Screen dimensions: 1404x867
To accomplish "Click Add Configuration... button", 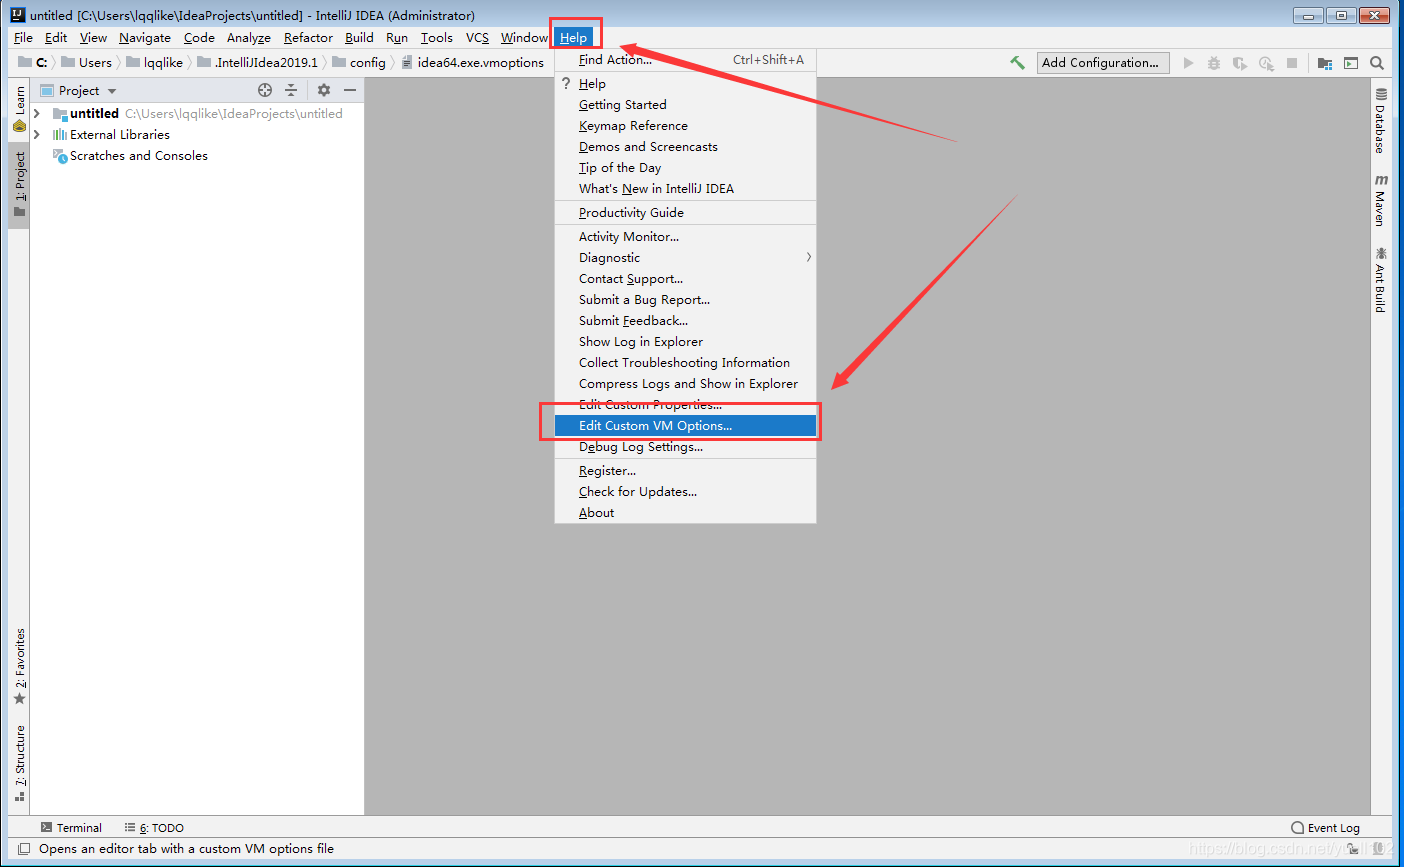I will tap(1101, 63).
